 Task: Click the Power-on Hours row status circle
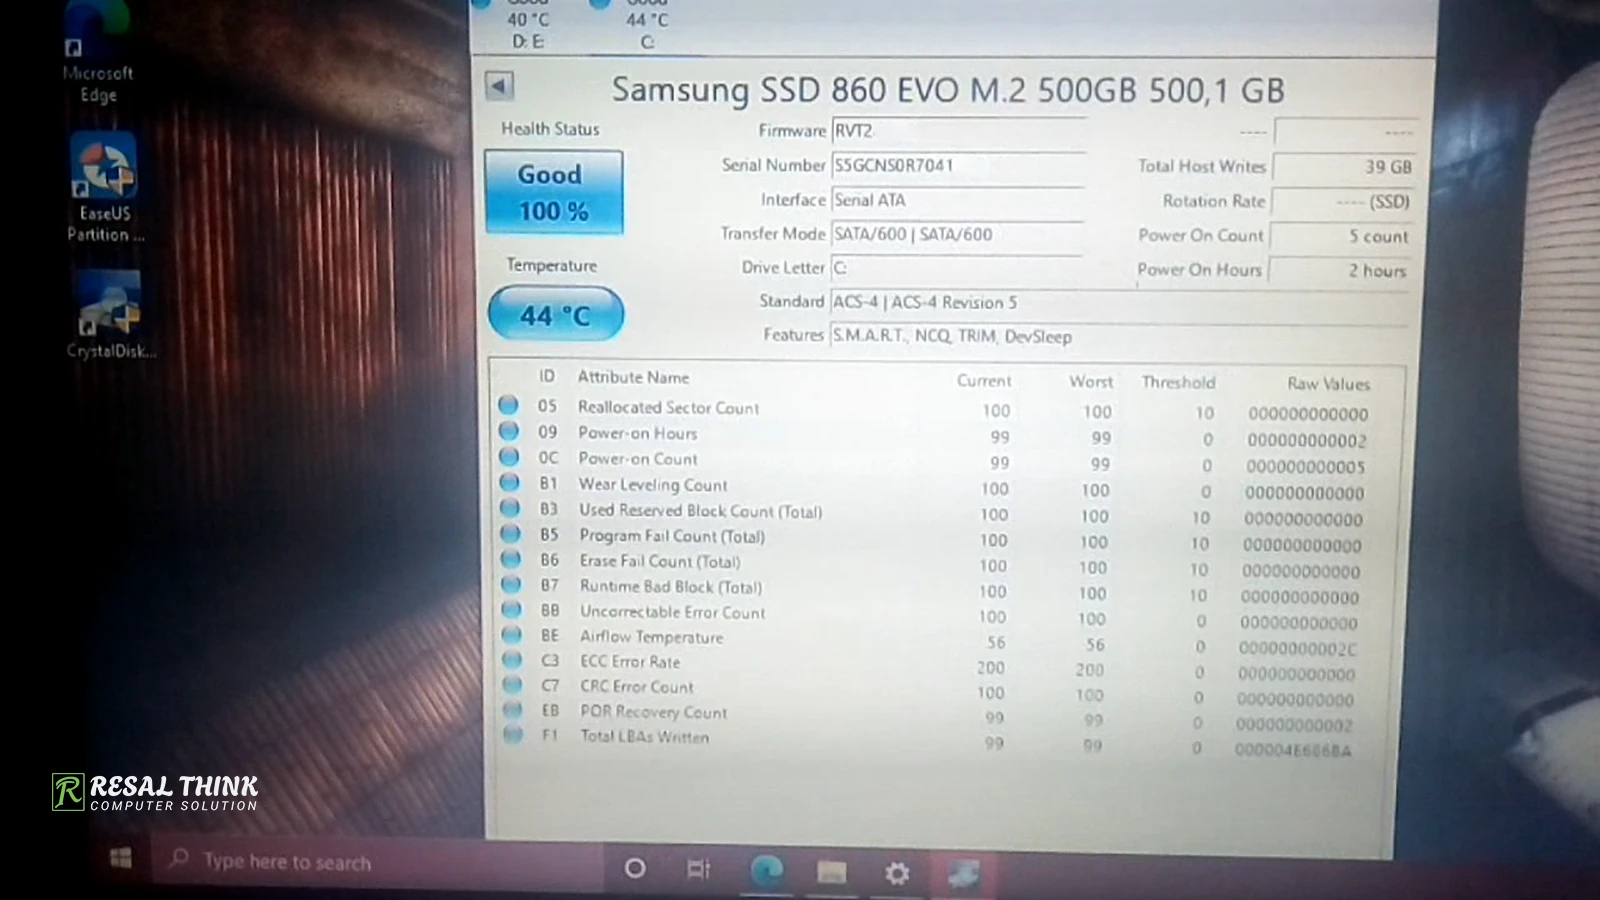point(509,431)
